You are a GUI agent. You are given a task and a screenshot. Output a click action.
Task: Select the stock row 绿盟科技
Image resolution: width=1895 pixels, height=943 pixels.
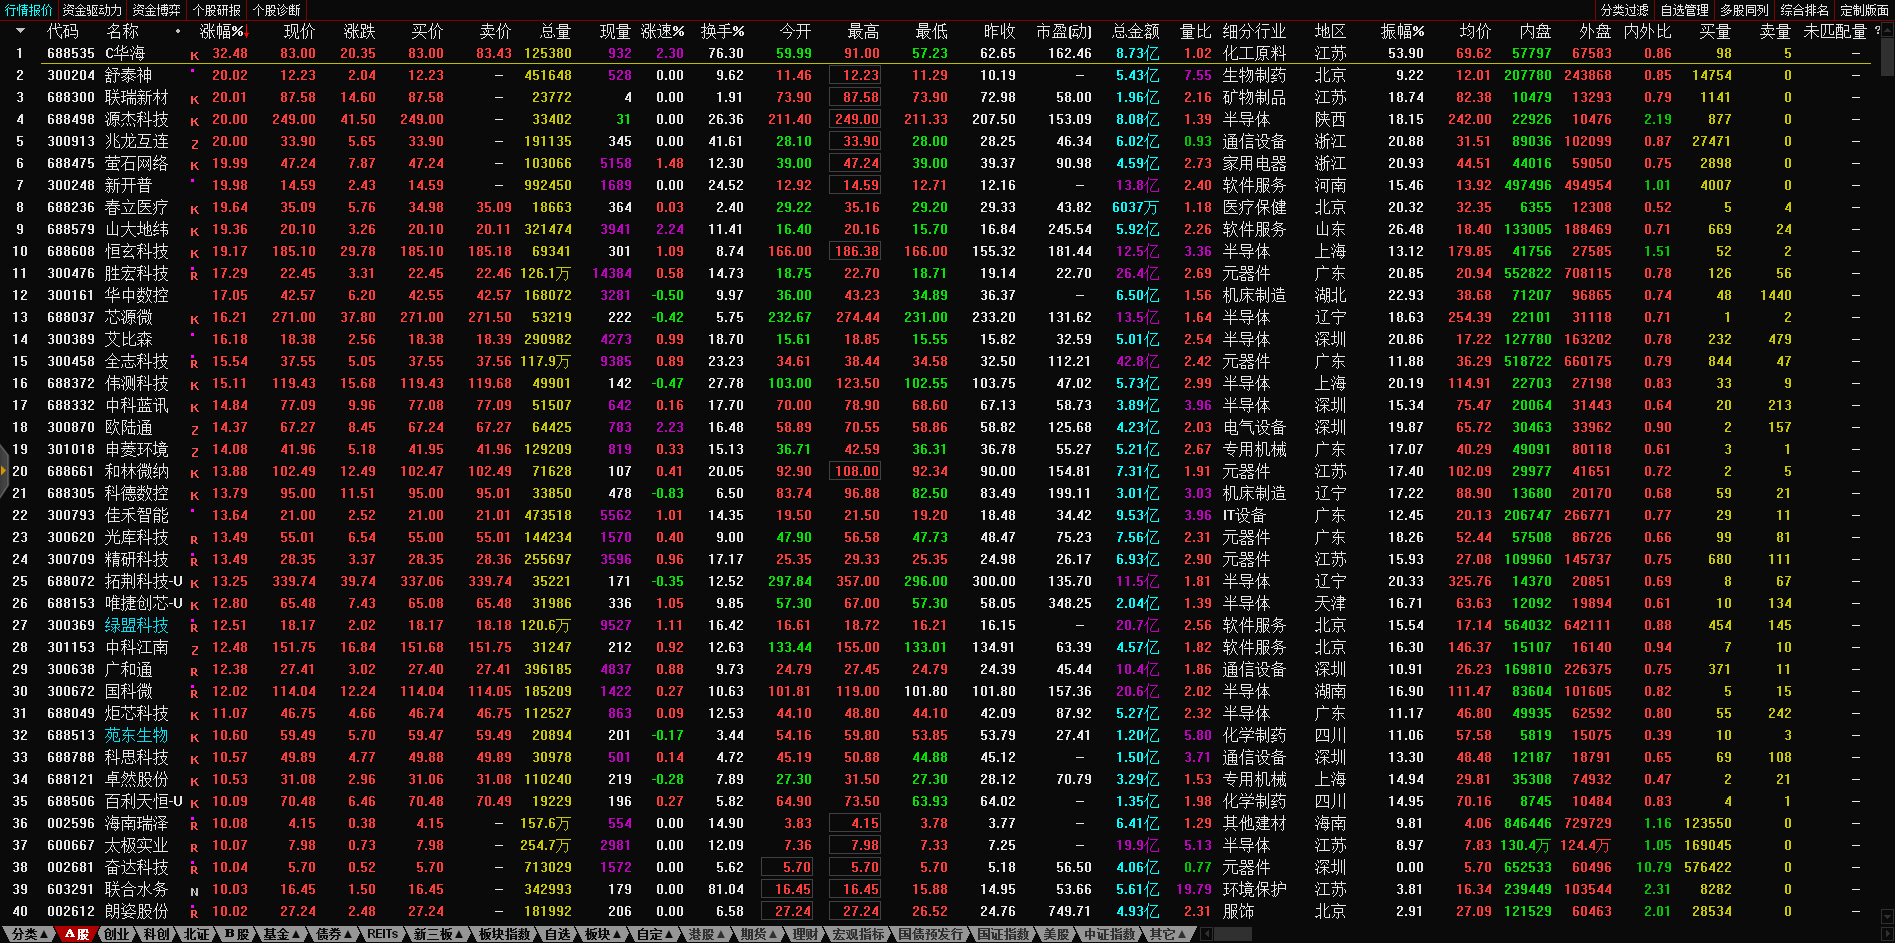pyautogui.click(x=136, y=626)
